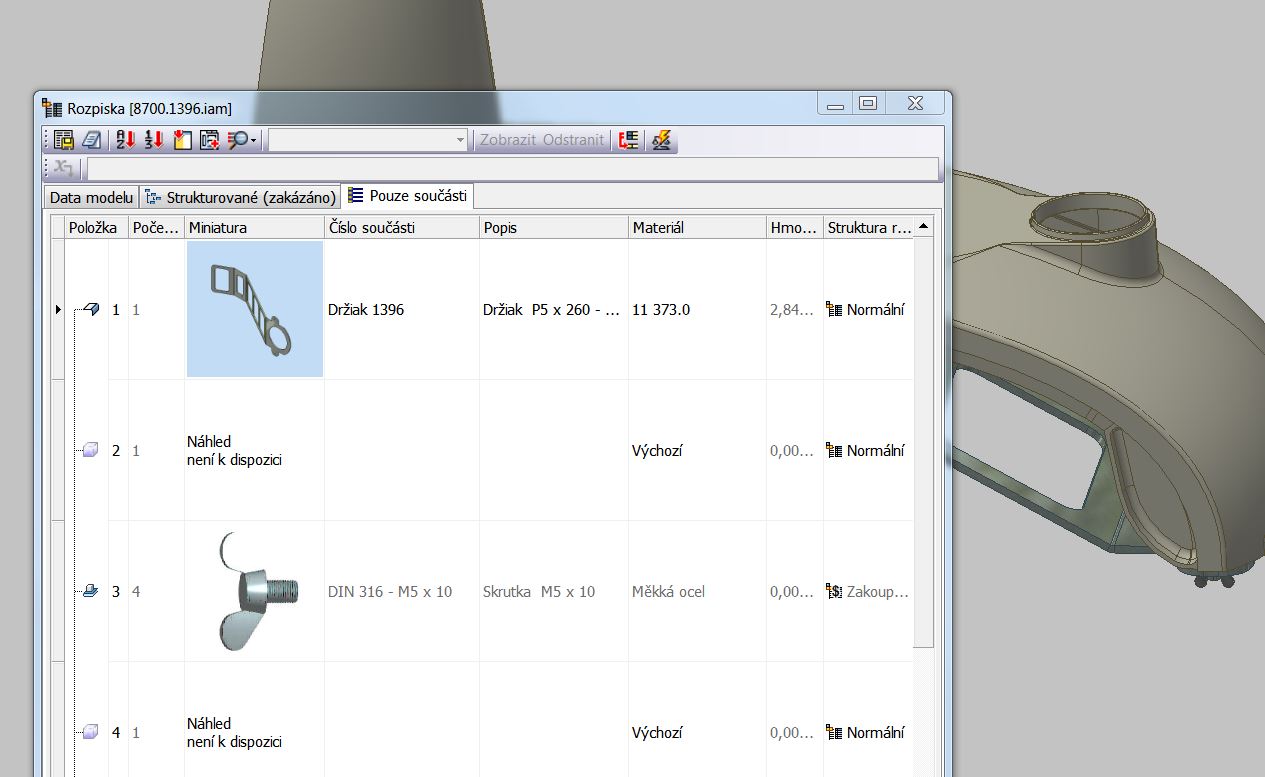Click the export bill of materials icon
The width and height of the screenshot is (1265, 777).
64,140
